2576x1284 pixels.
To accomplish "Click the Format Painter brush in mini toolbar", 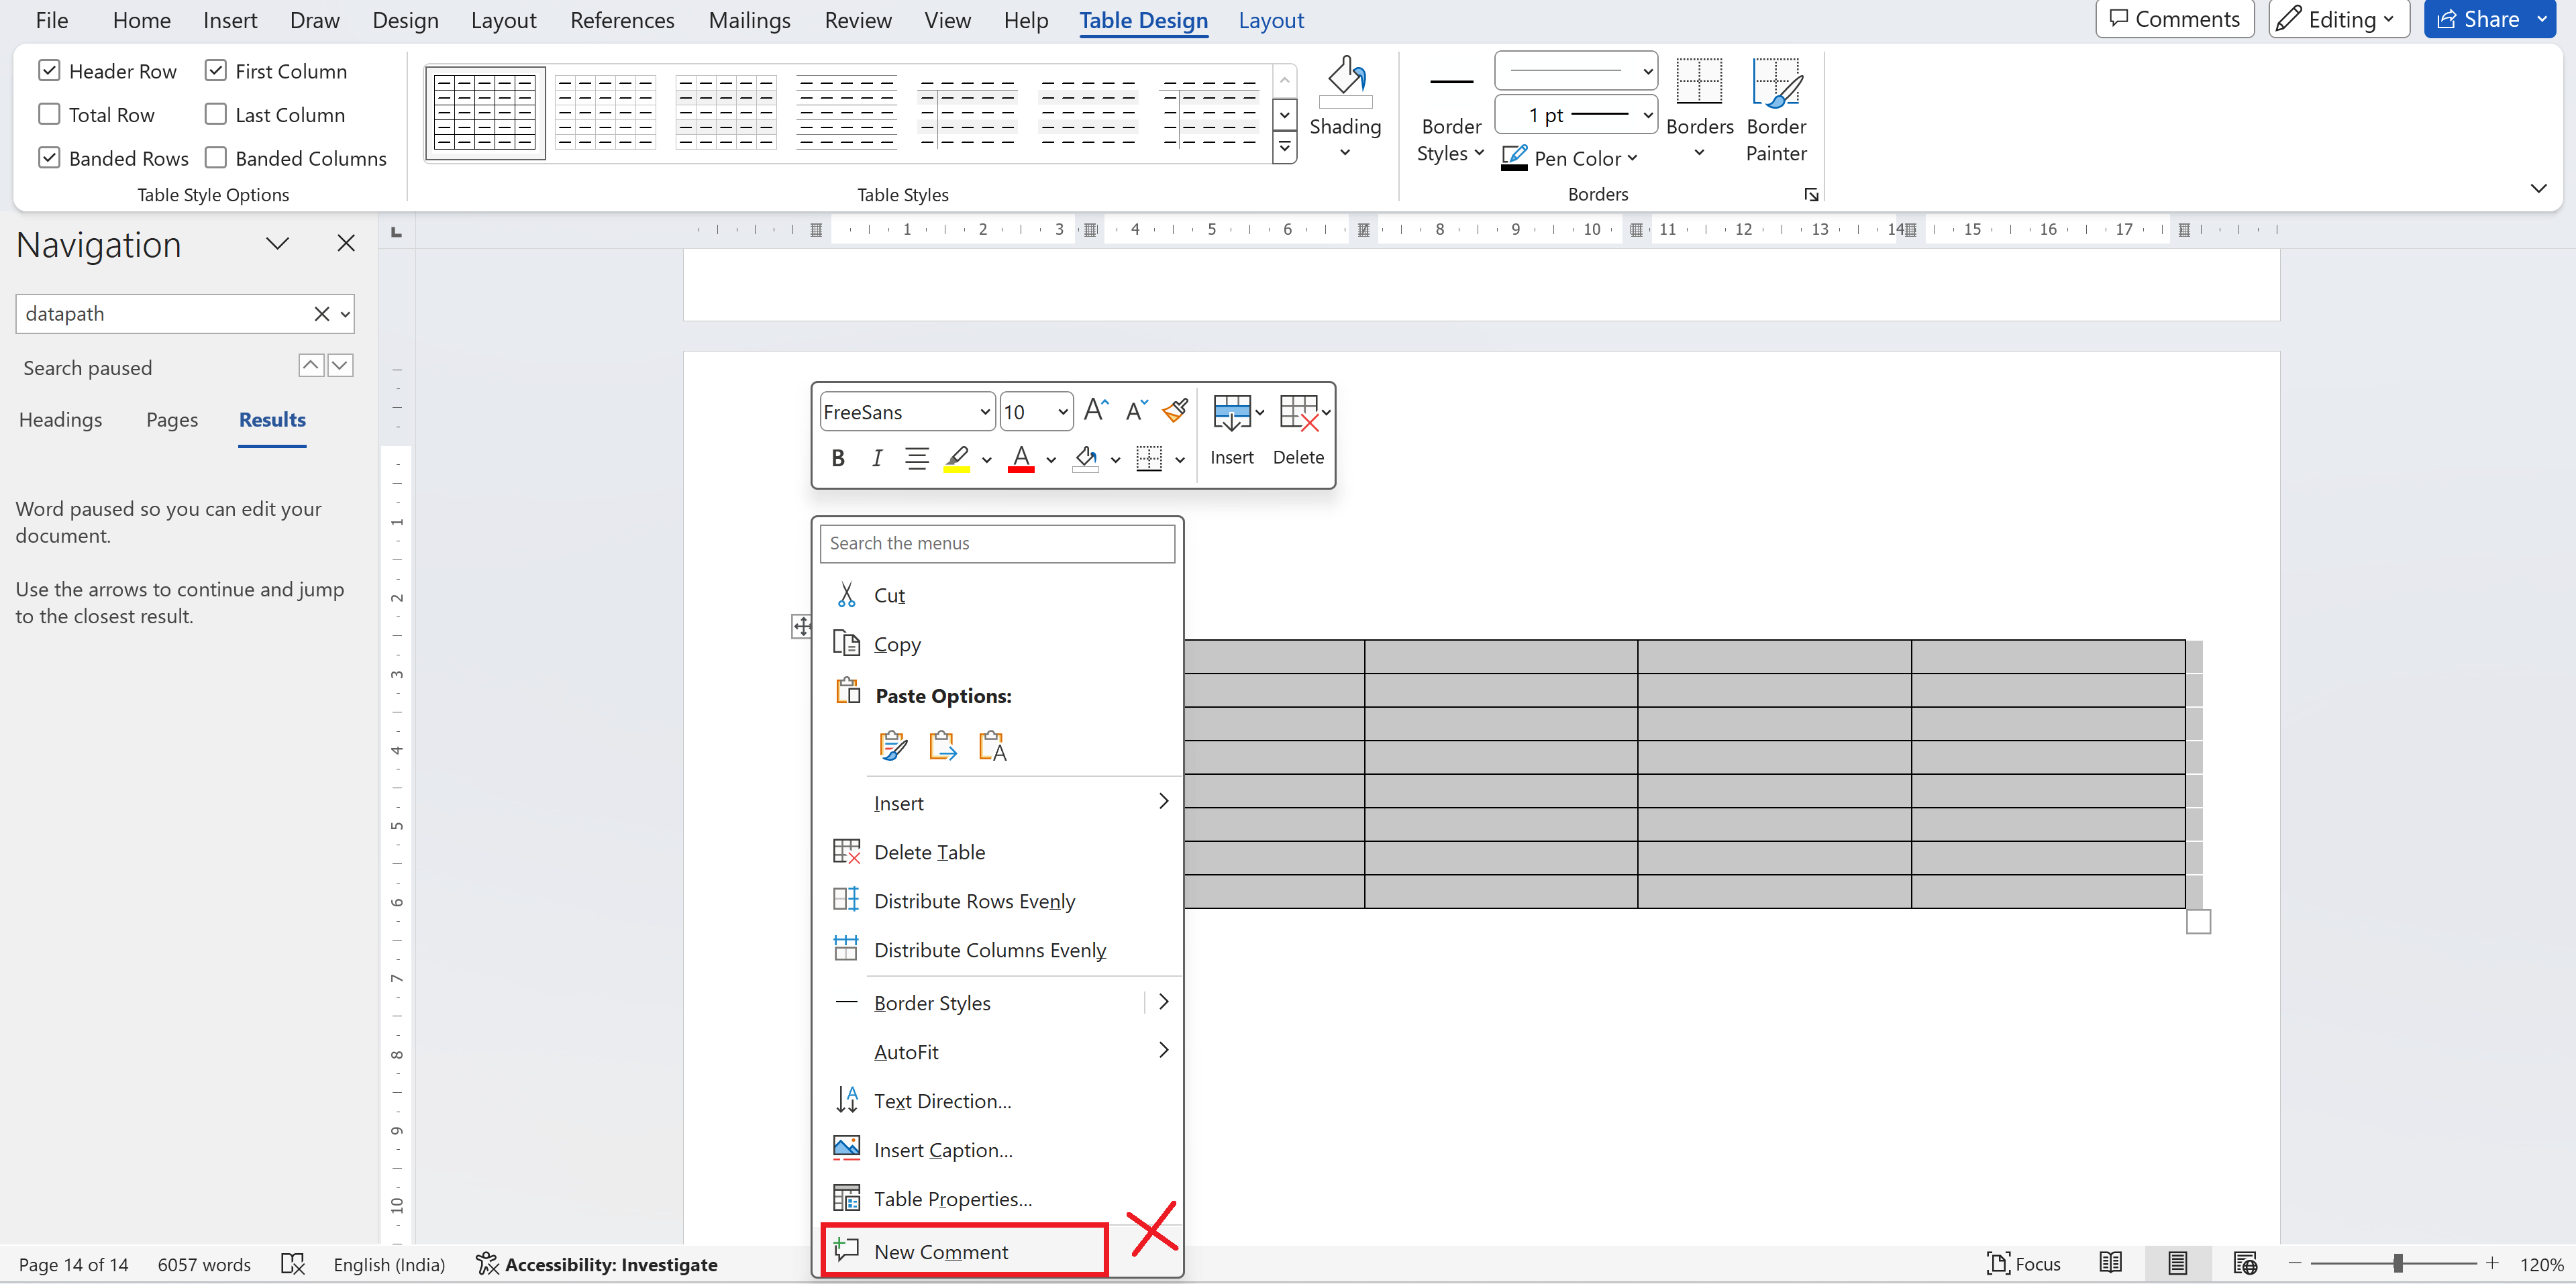I will (x=1175, y=410).
